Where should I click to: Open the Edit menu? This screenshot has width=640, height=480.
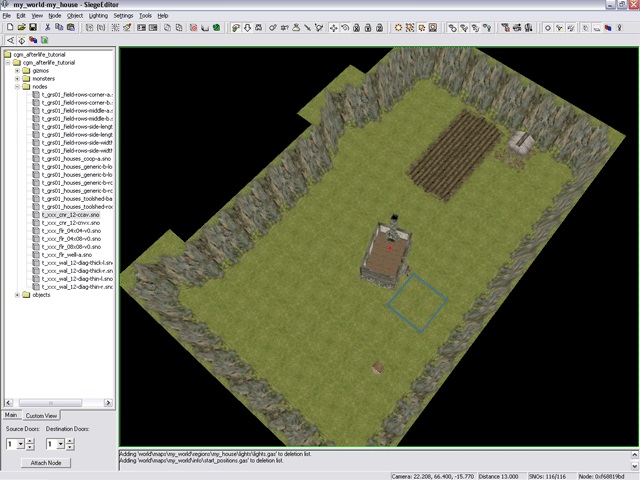point(21,16)
